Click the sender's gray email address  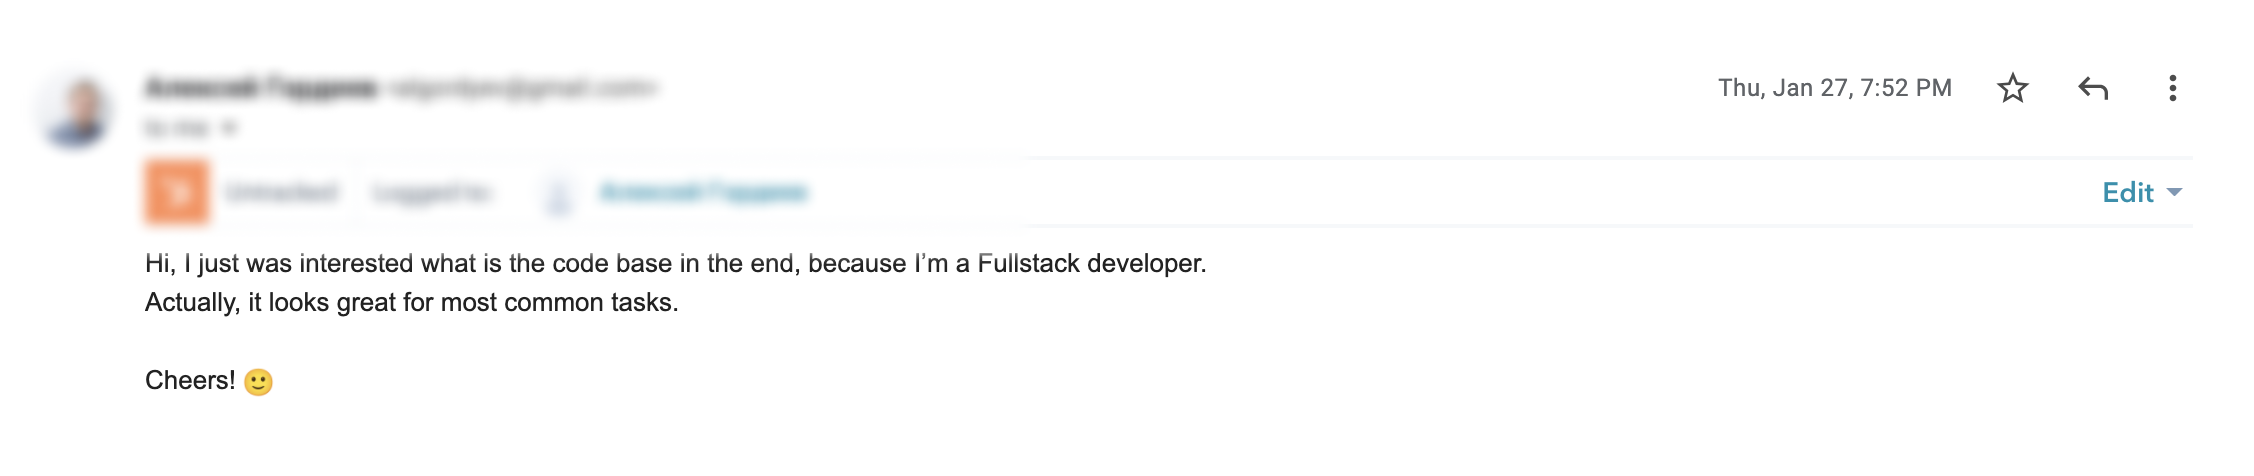522,88
